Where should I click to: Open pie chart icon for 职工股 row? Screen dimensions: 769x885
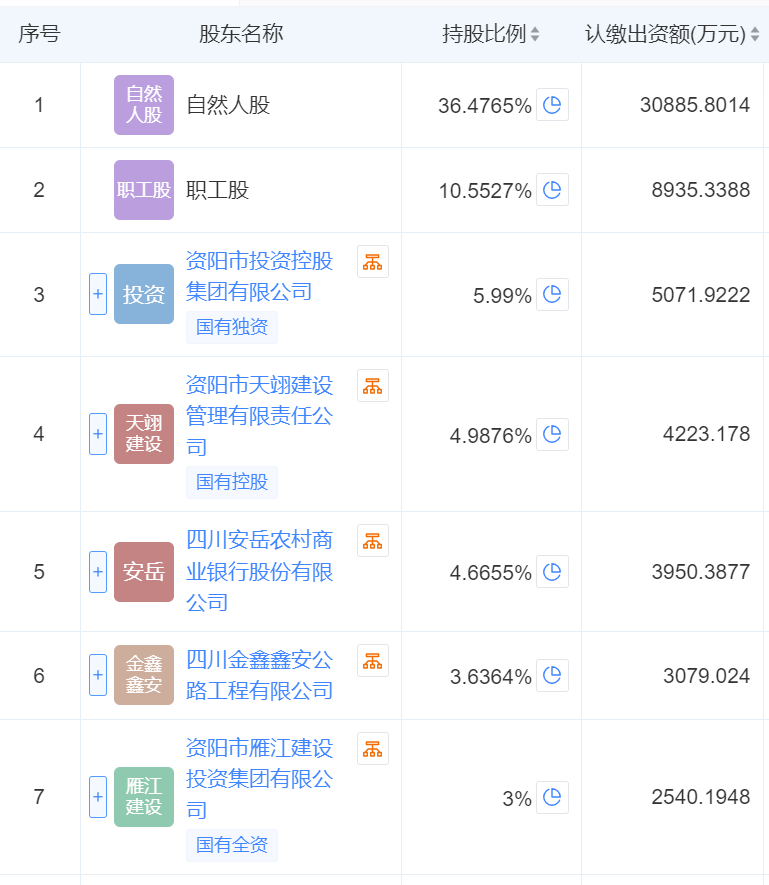click(552, 190)
